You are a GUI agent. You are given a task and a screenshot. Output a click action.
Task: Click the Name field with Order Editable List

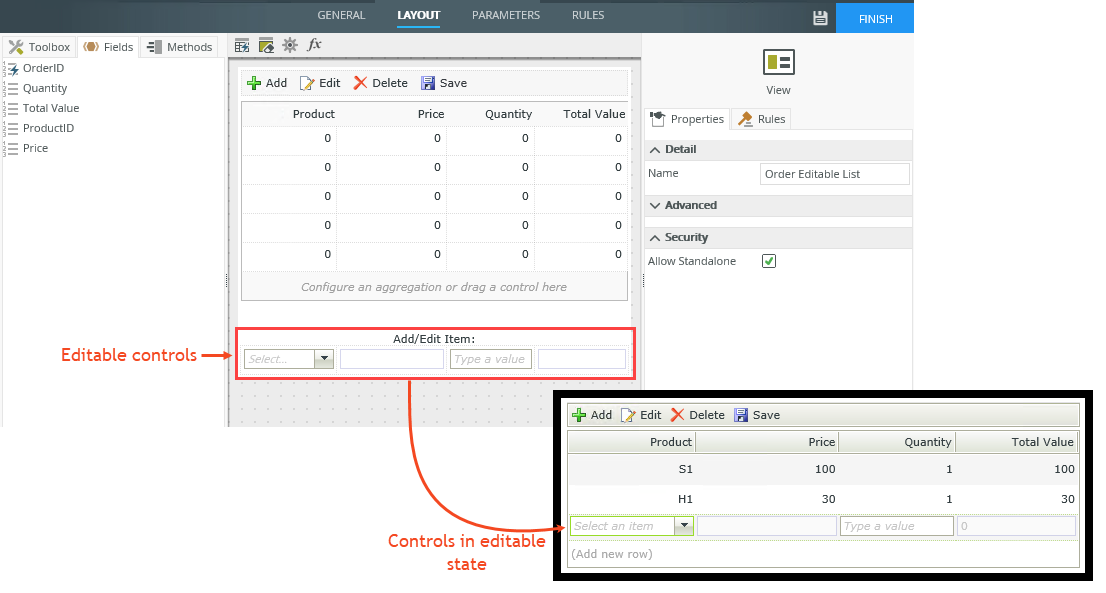(834, 174)
